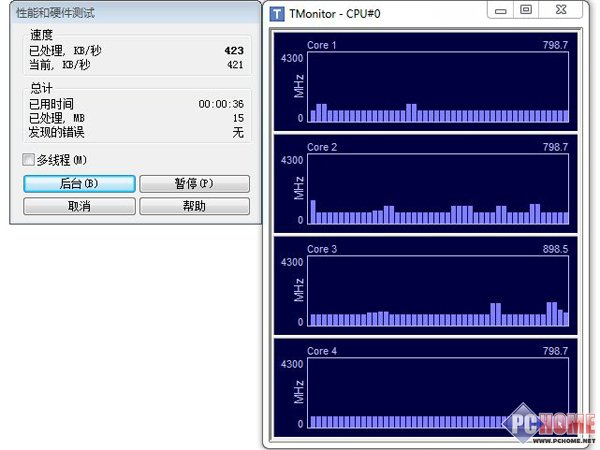Click the 已用时间 label
Image resolution: width=600 pixels, height=450 pixels.
pos(51,104)
